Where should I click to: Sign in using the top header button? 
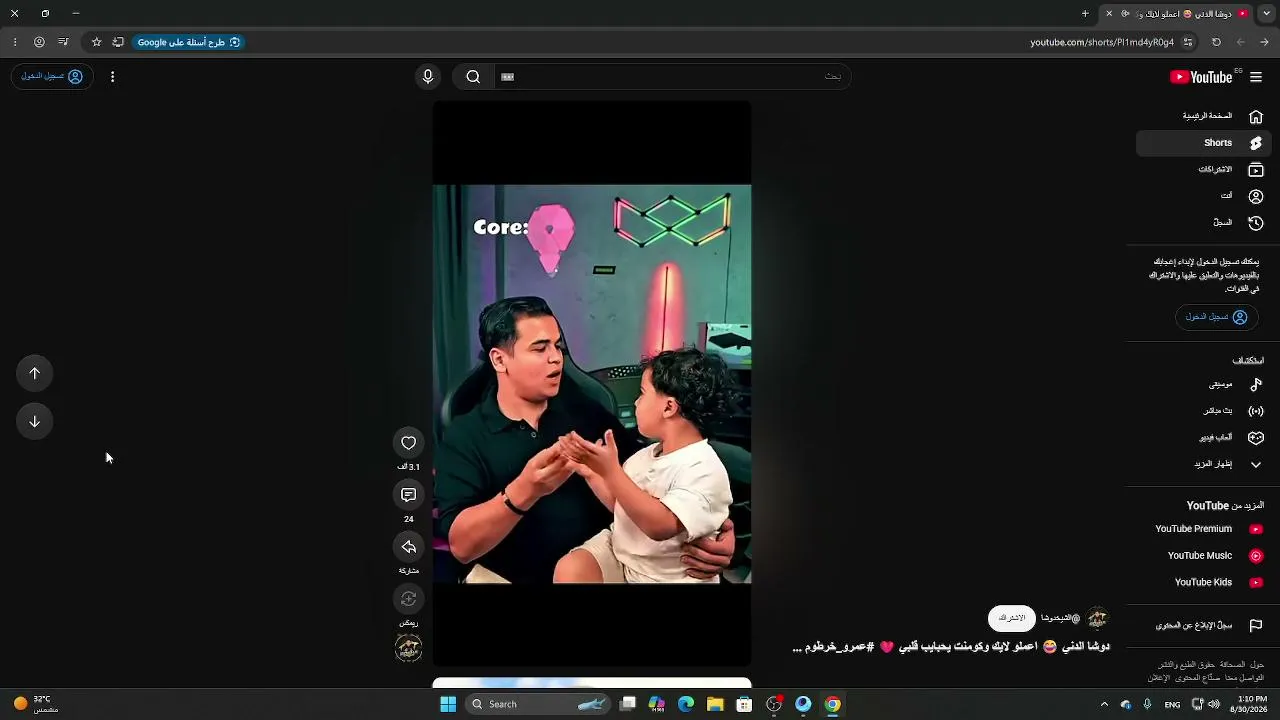pos(52,77)
